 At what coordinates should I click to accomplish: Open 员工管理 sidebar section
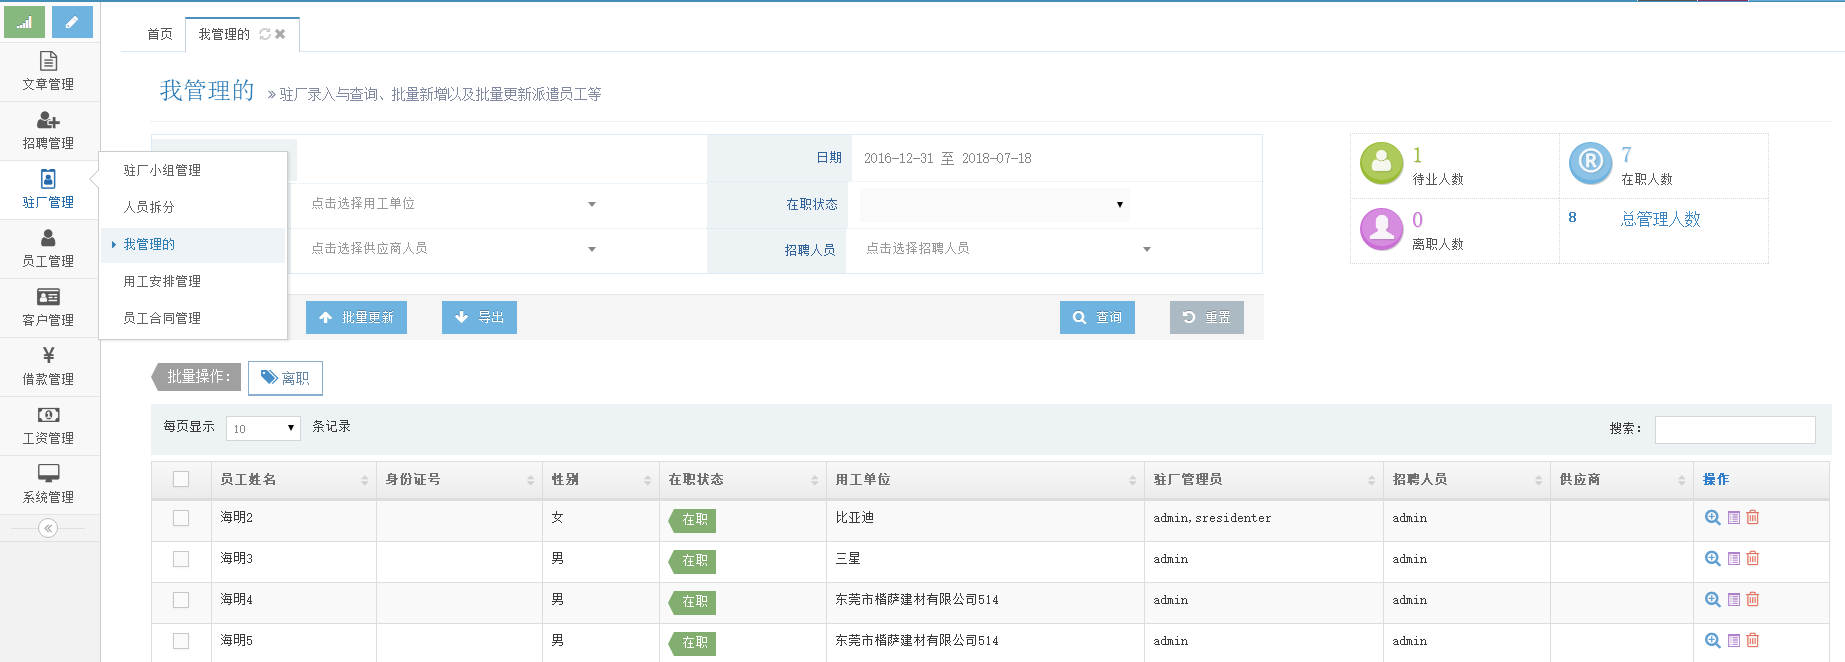48,249
